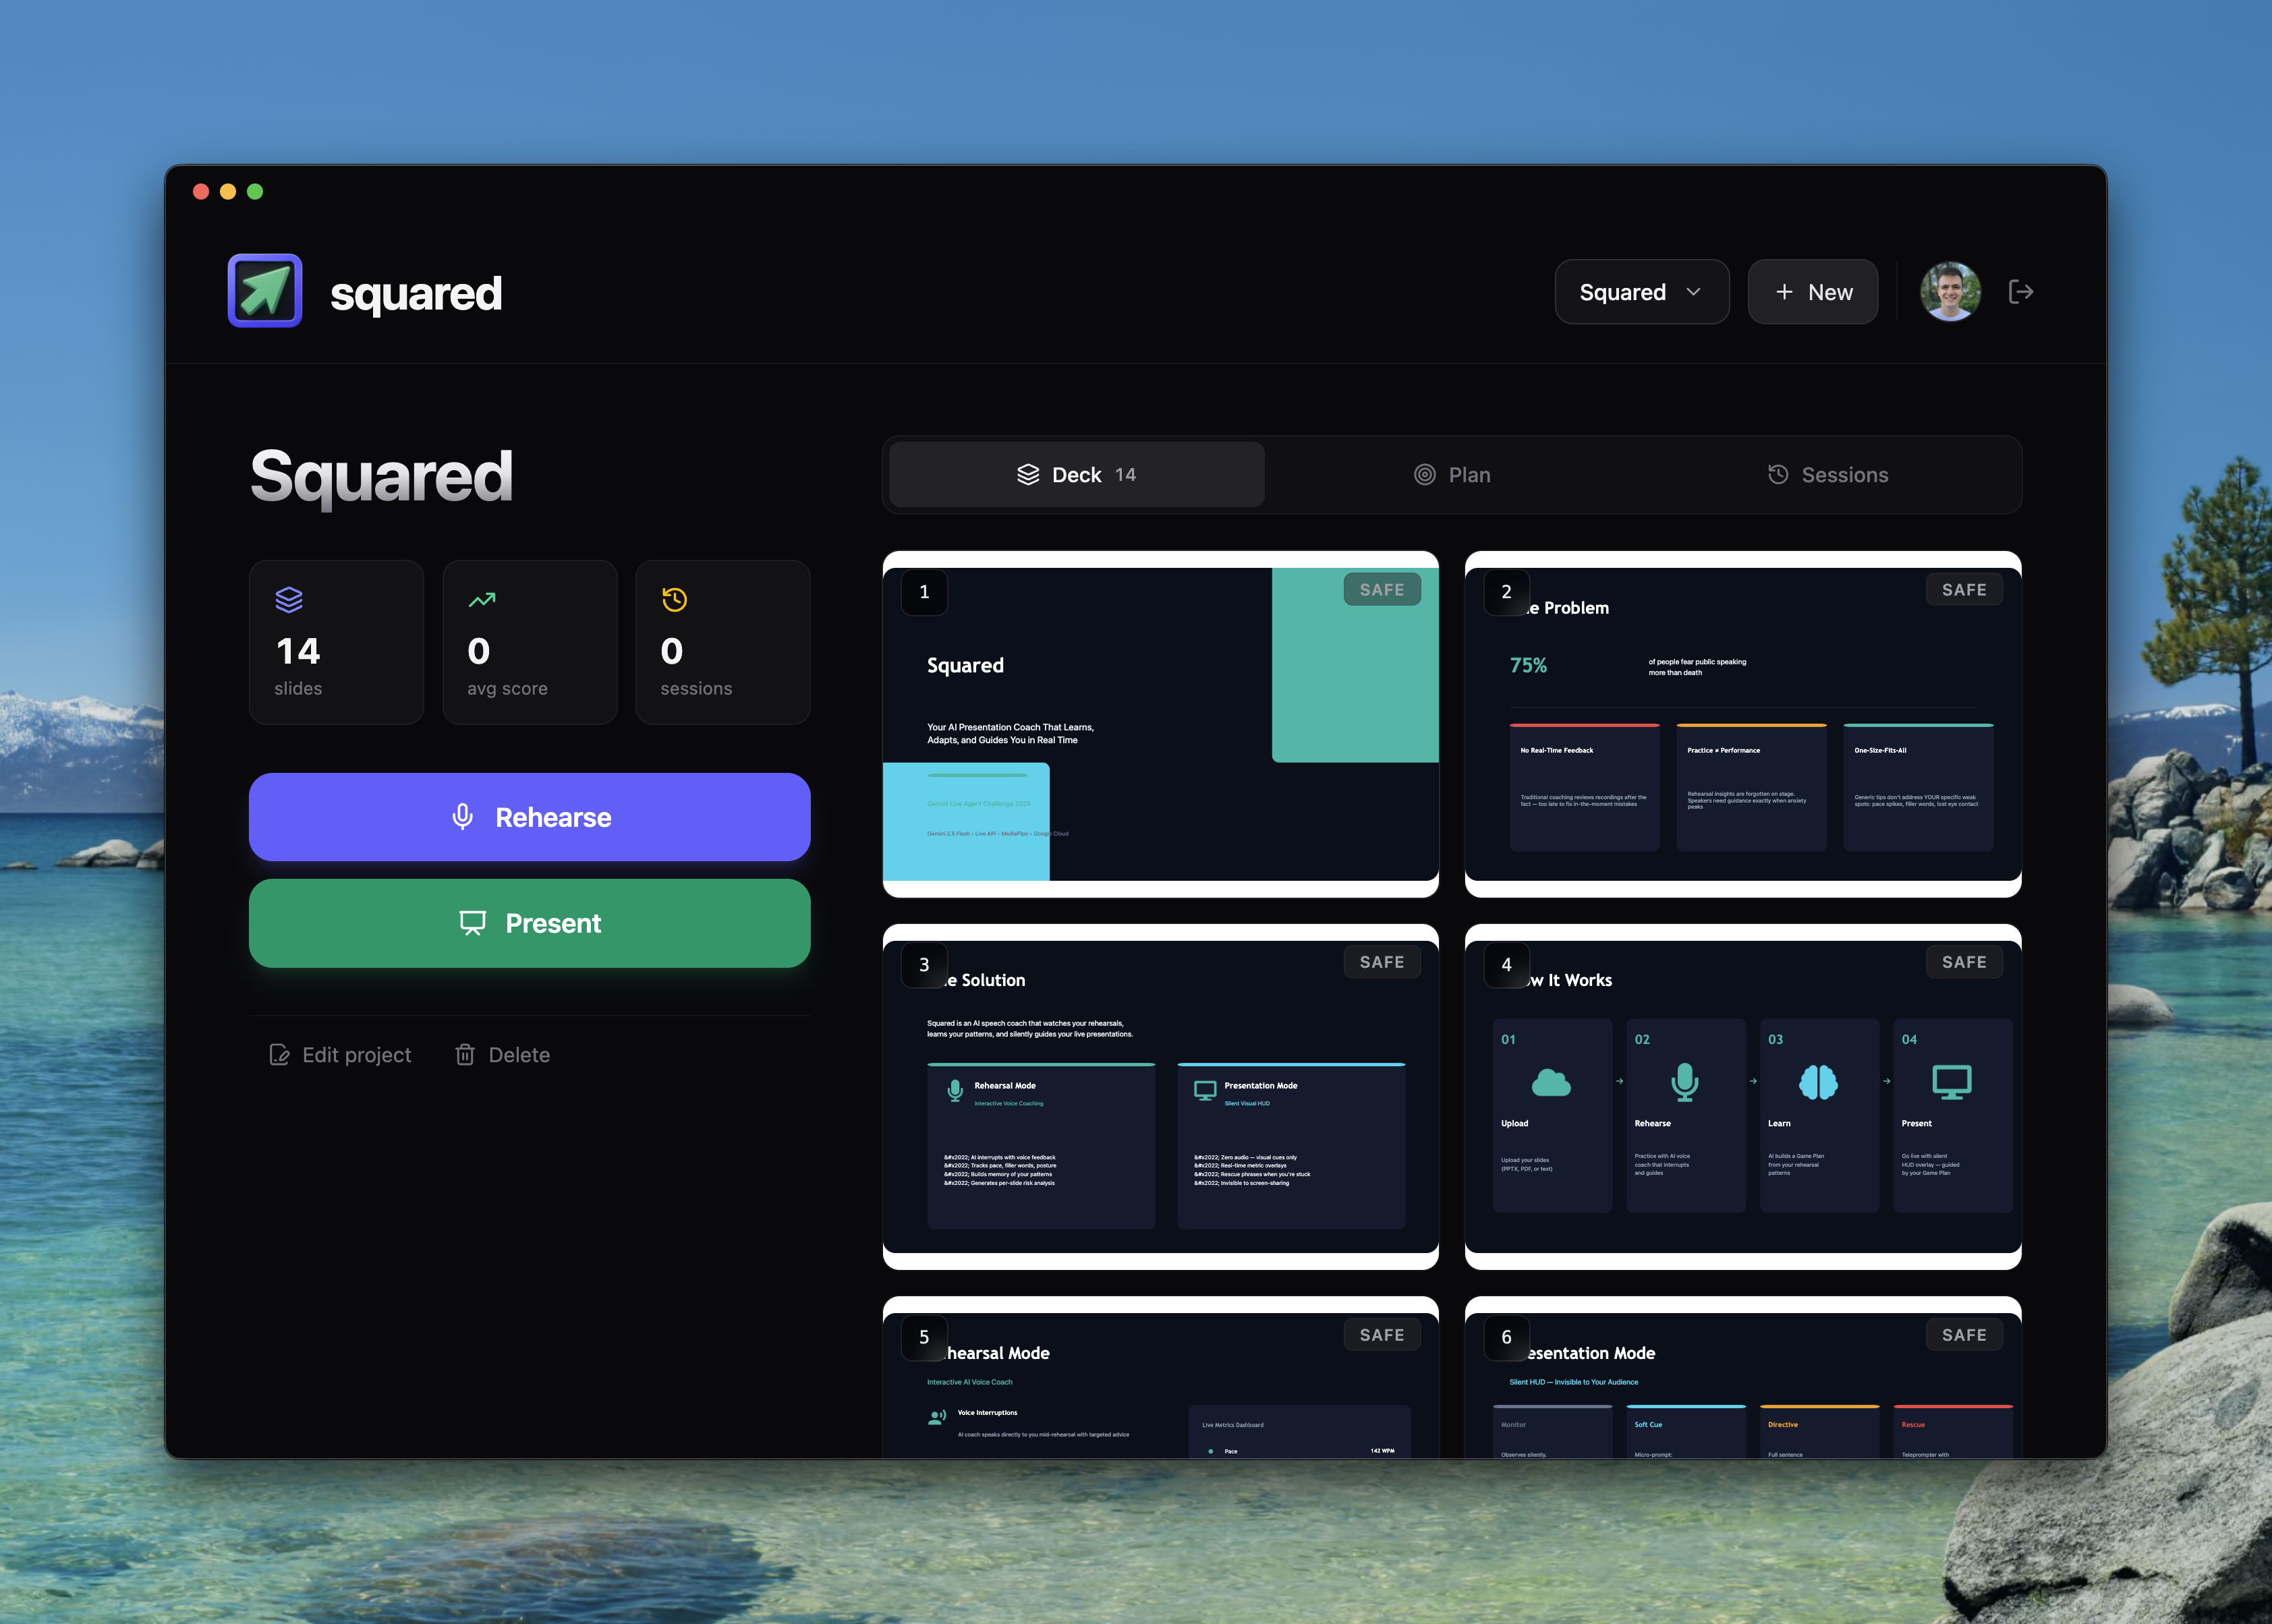Start the Rehearse session button
The width and height of the screenshot is (2272, 1624).
pos(529,817)
